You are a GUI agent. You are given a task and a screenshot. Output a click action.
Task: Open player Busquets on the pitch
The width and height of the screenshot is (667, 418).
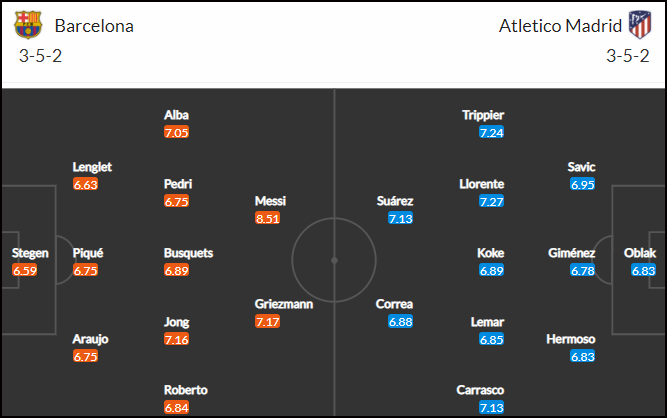188,253
